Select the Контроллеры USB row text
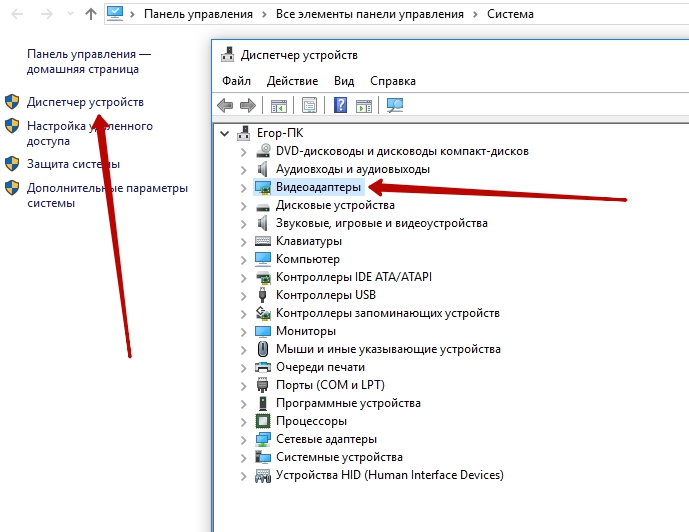The image size is (689, 532). point(326,295)
